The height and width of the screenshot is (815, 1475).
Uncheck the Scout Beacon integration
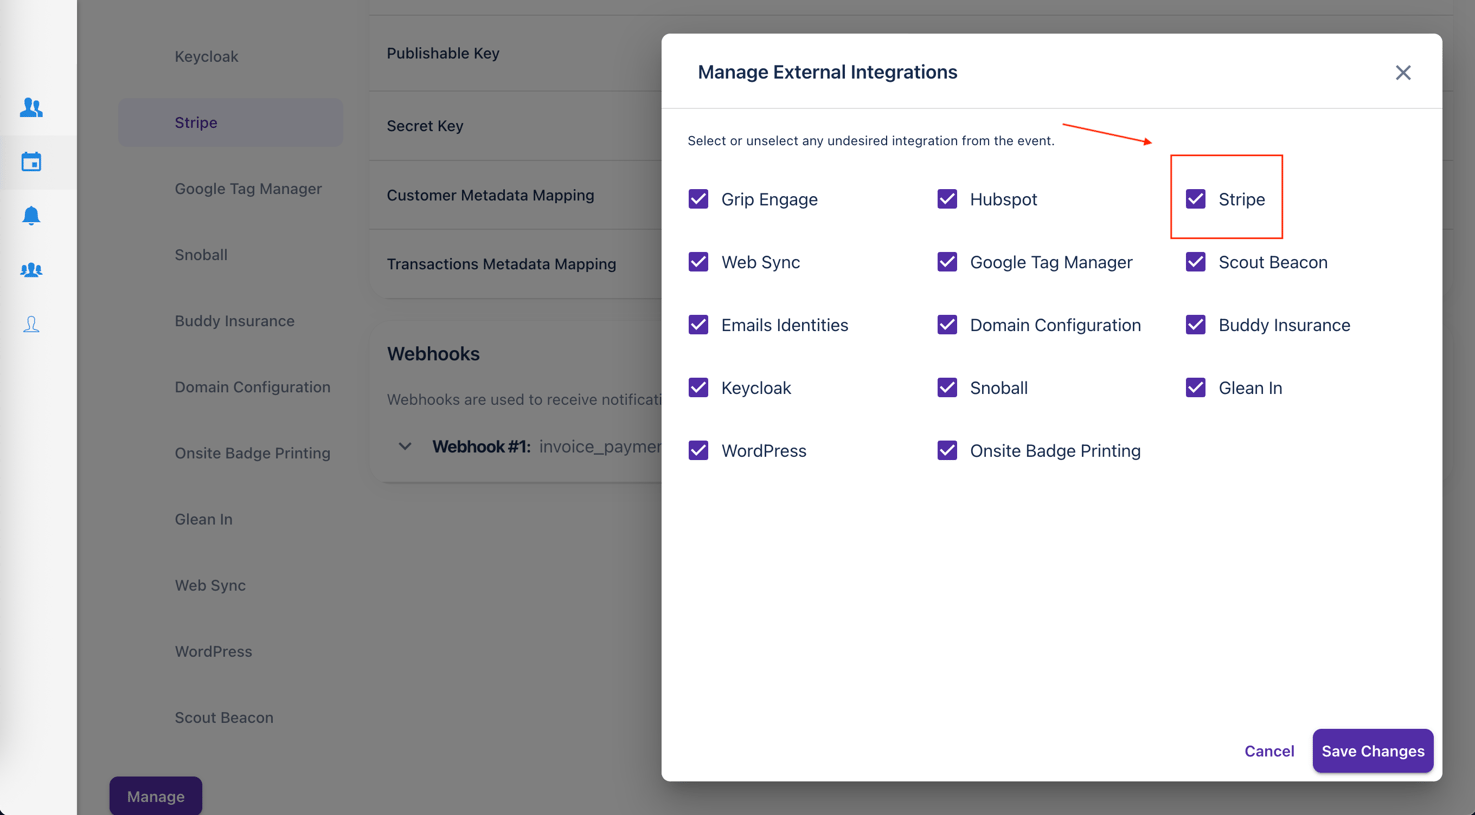1196,262
